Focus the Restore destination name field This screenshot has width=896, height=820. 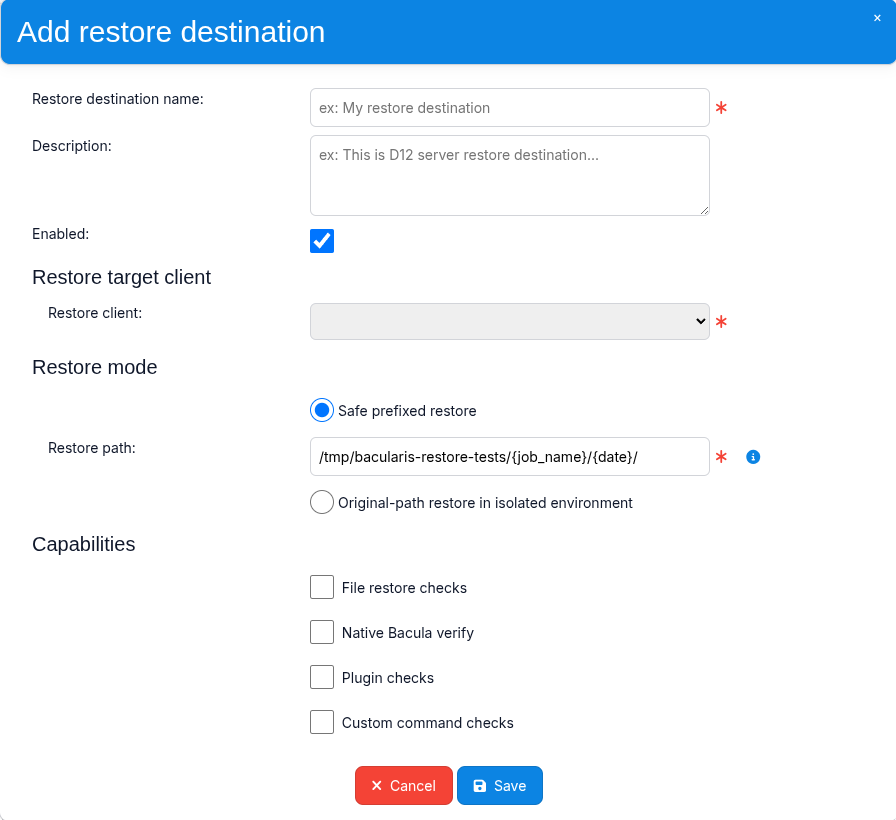click(x=509, y=107)
